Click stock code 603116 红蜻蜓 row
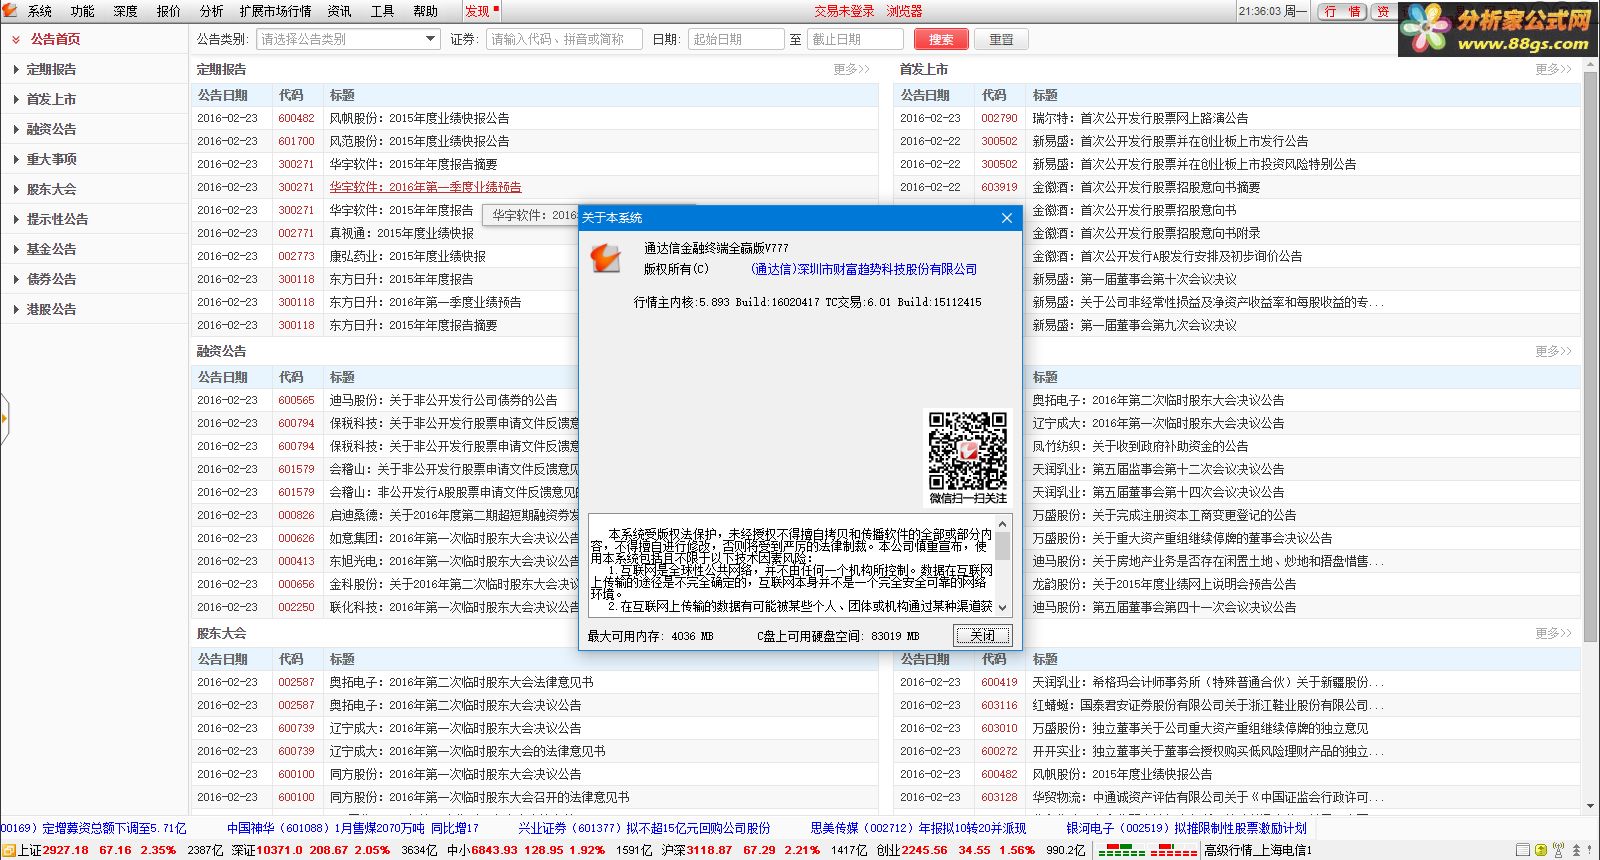The width and height of the screenshot is (1600, 860). (999, 705)
